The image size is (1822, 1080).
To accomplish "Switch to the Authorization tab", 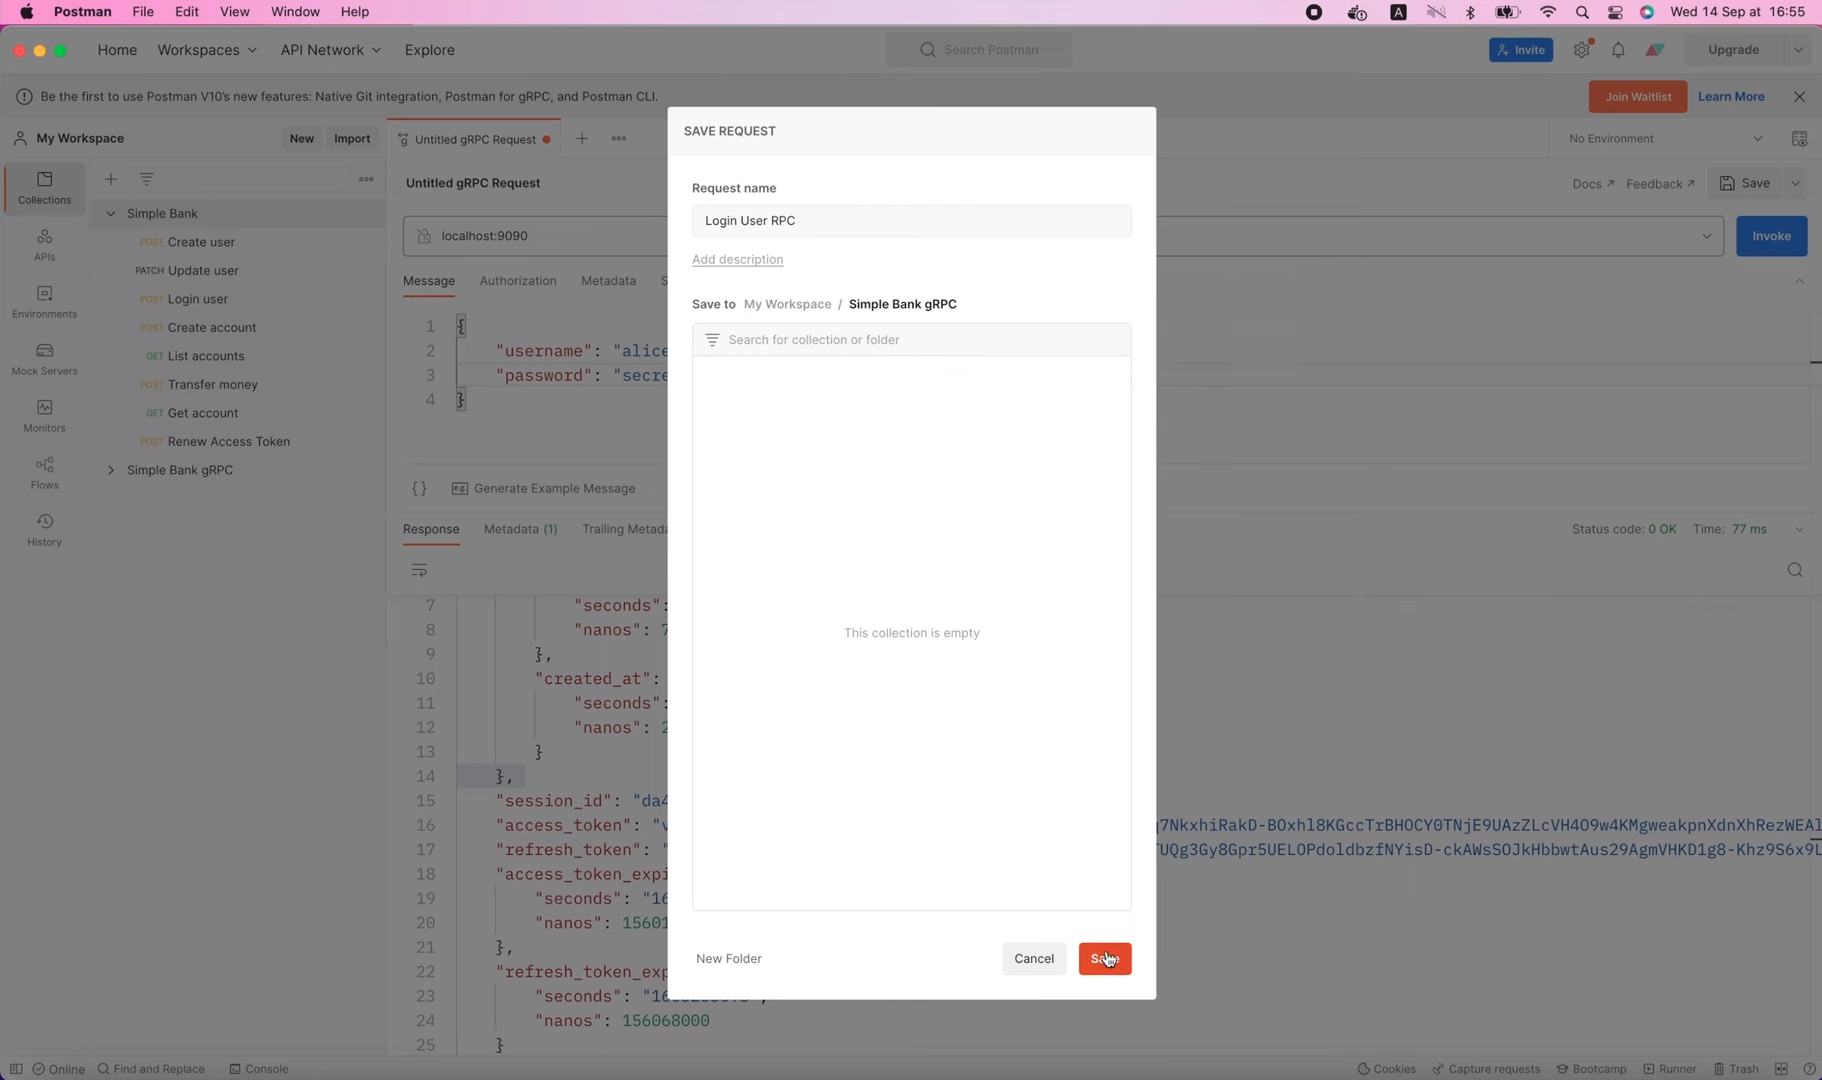I will [518, 282].
